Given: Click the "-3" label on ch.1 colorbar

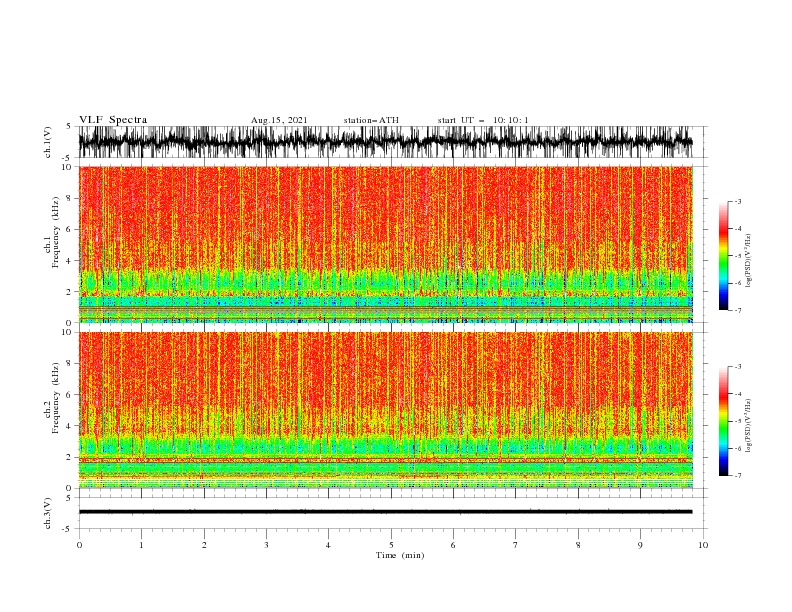Looking at the screenshot, I should pyautogui.click(x=738, y=201).
